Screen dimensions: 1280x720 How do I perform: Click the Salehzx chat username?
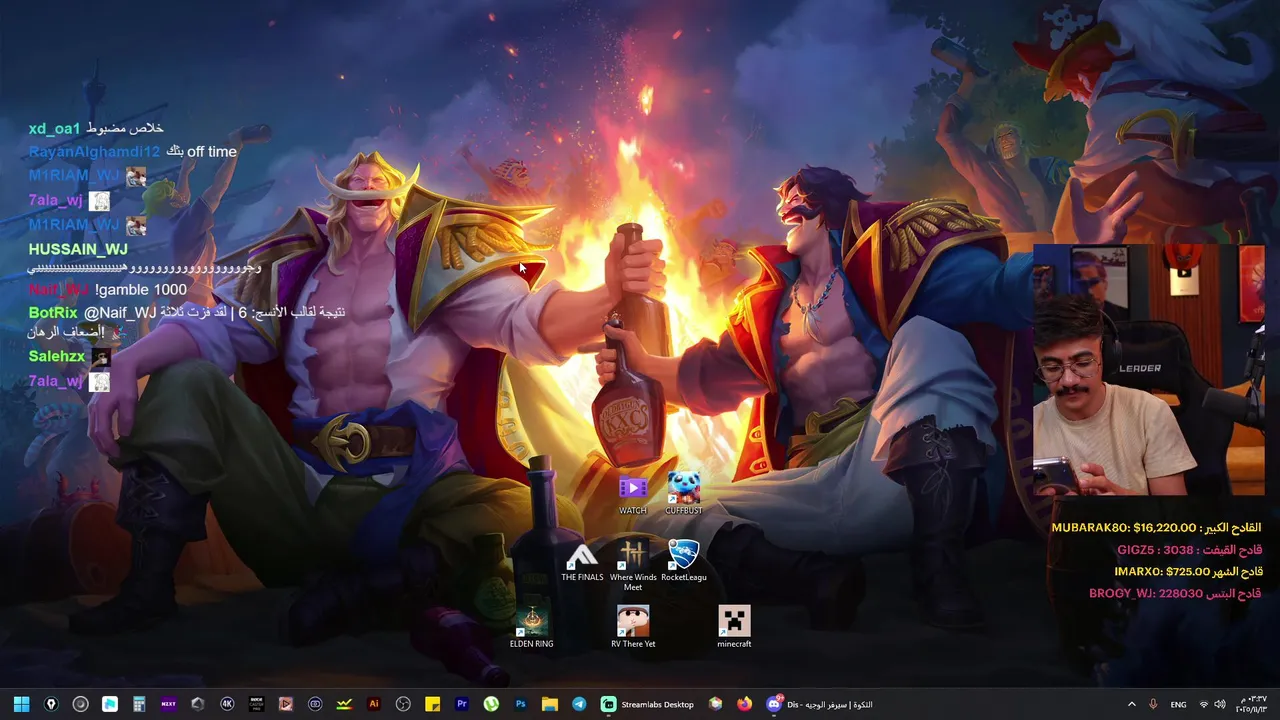pyautogui.click(x=57, y=356)
